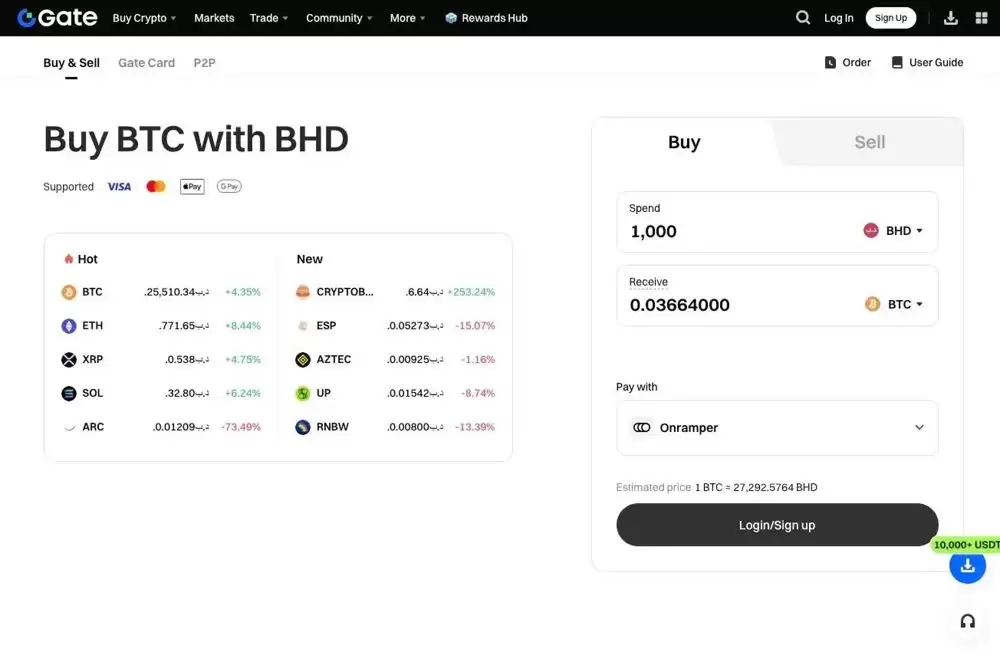This screenshot has height=660, width=1000.
Task: Switch to the Gate Card tab
Action: click(146, 62)
